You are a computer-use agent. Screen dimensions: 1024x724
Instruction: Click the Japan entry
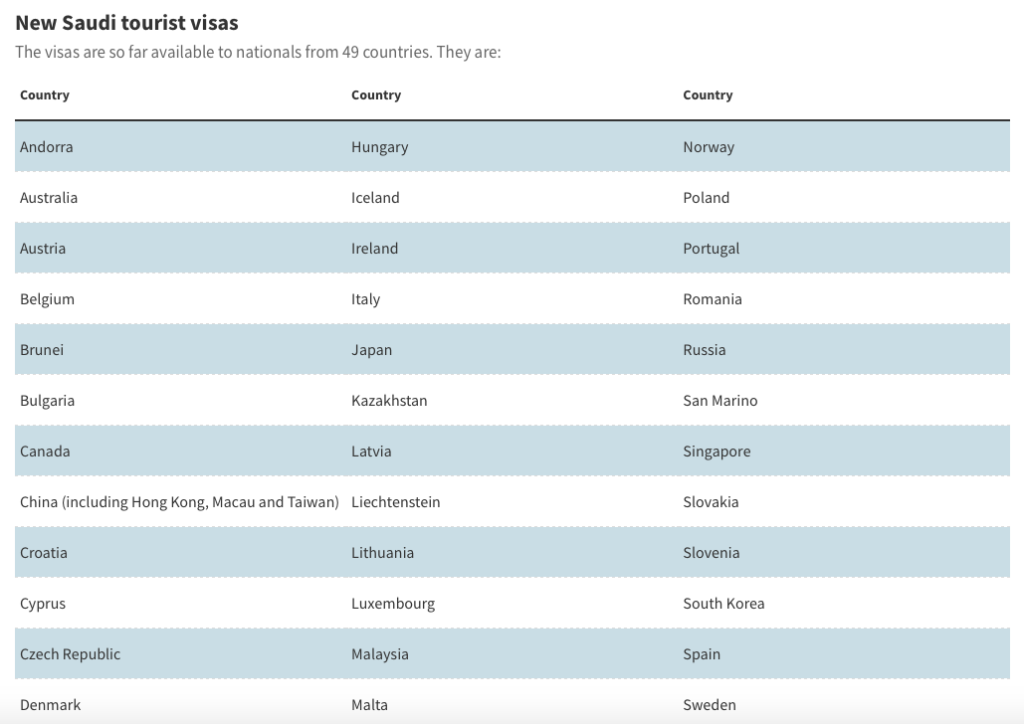point(372,350)
